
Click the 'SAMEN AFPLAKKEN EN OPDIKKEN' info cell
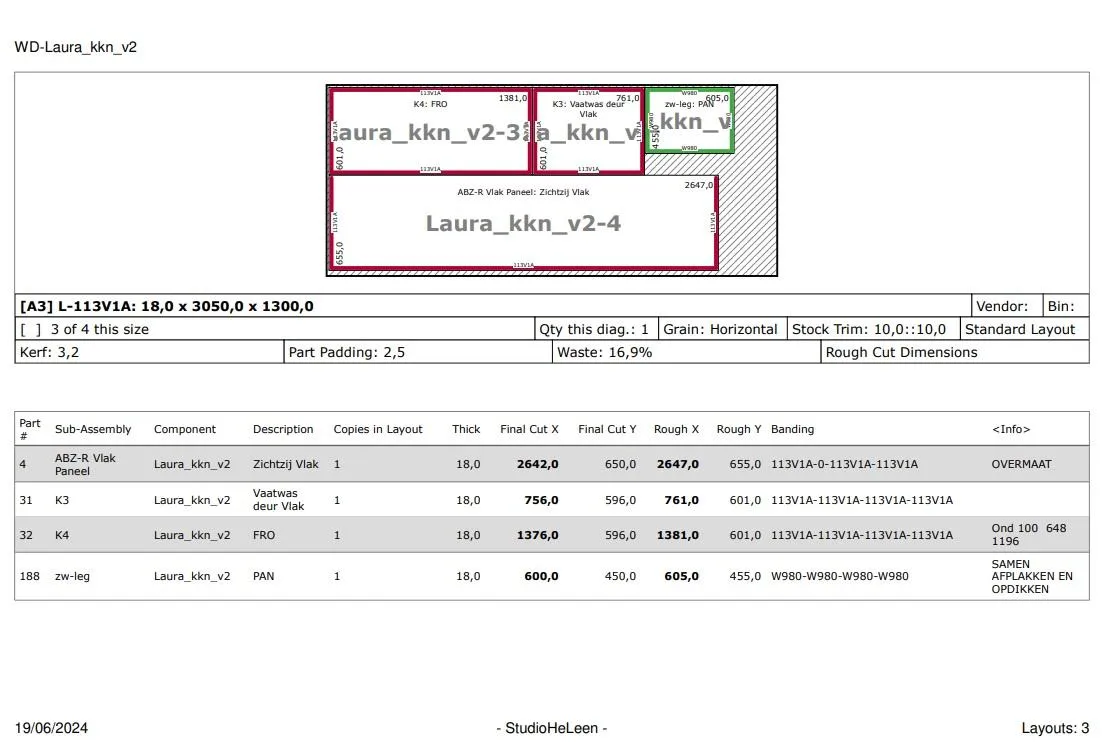pos(1032,576)
